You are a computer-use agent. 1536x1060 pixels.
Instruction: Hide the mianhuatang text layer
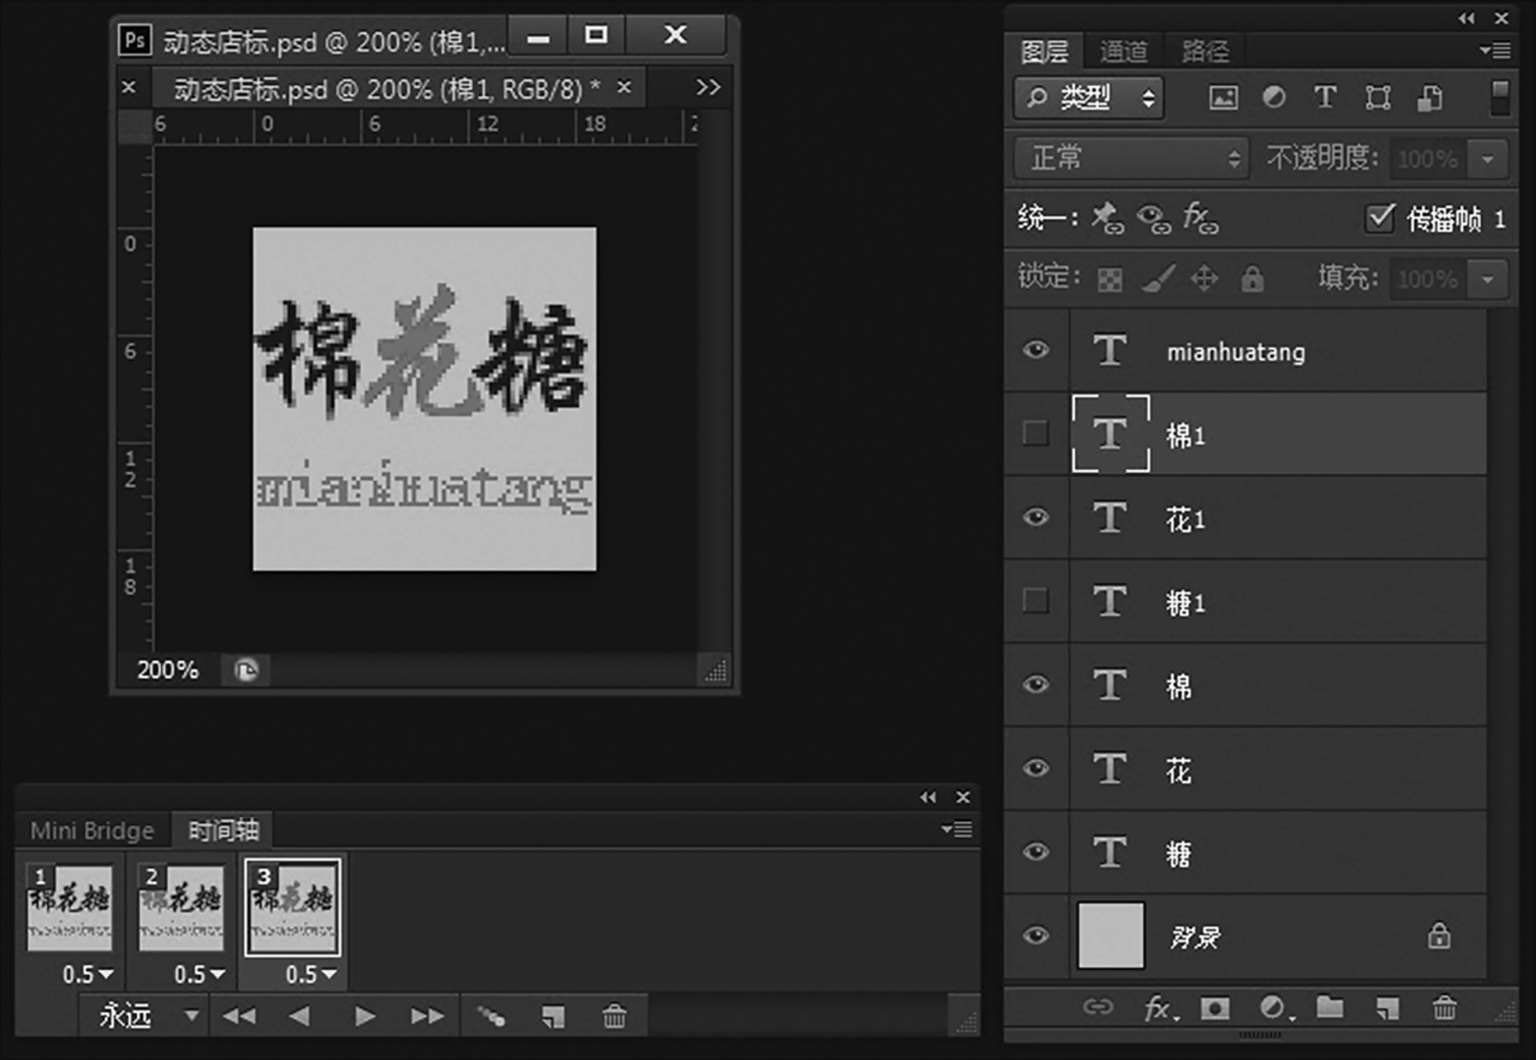pyautogui.click(x=1036, y=350)
